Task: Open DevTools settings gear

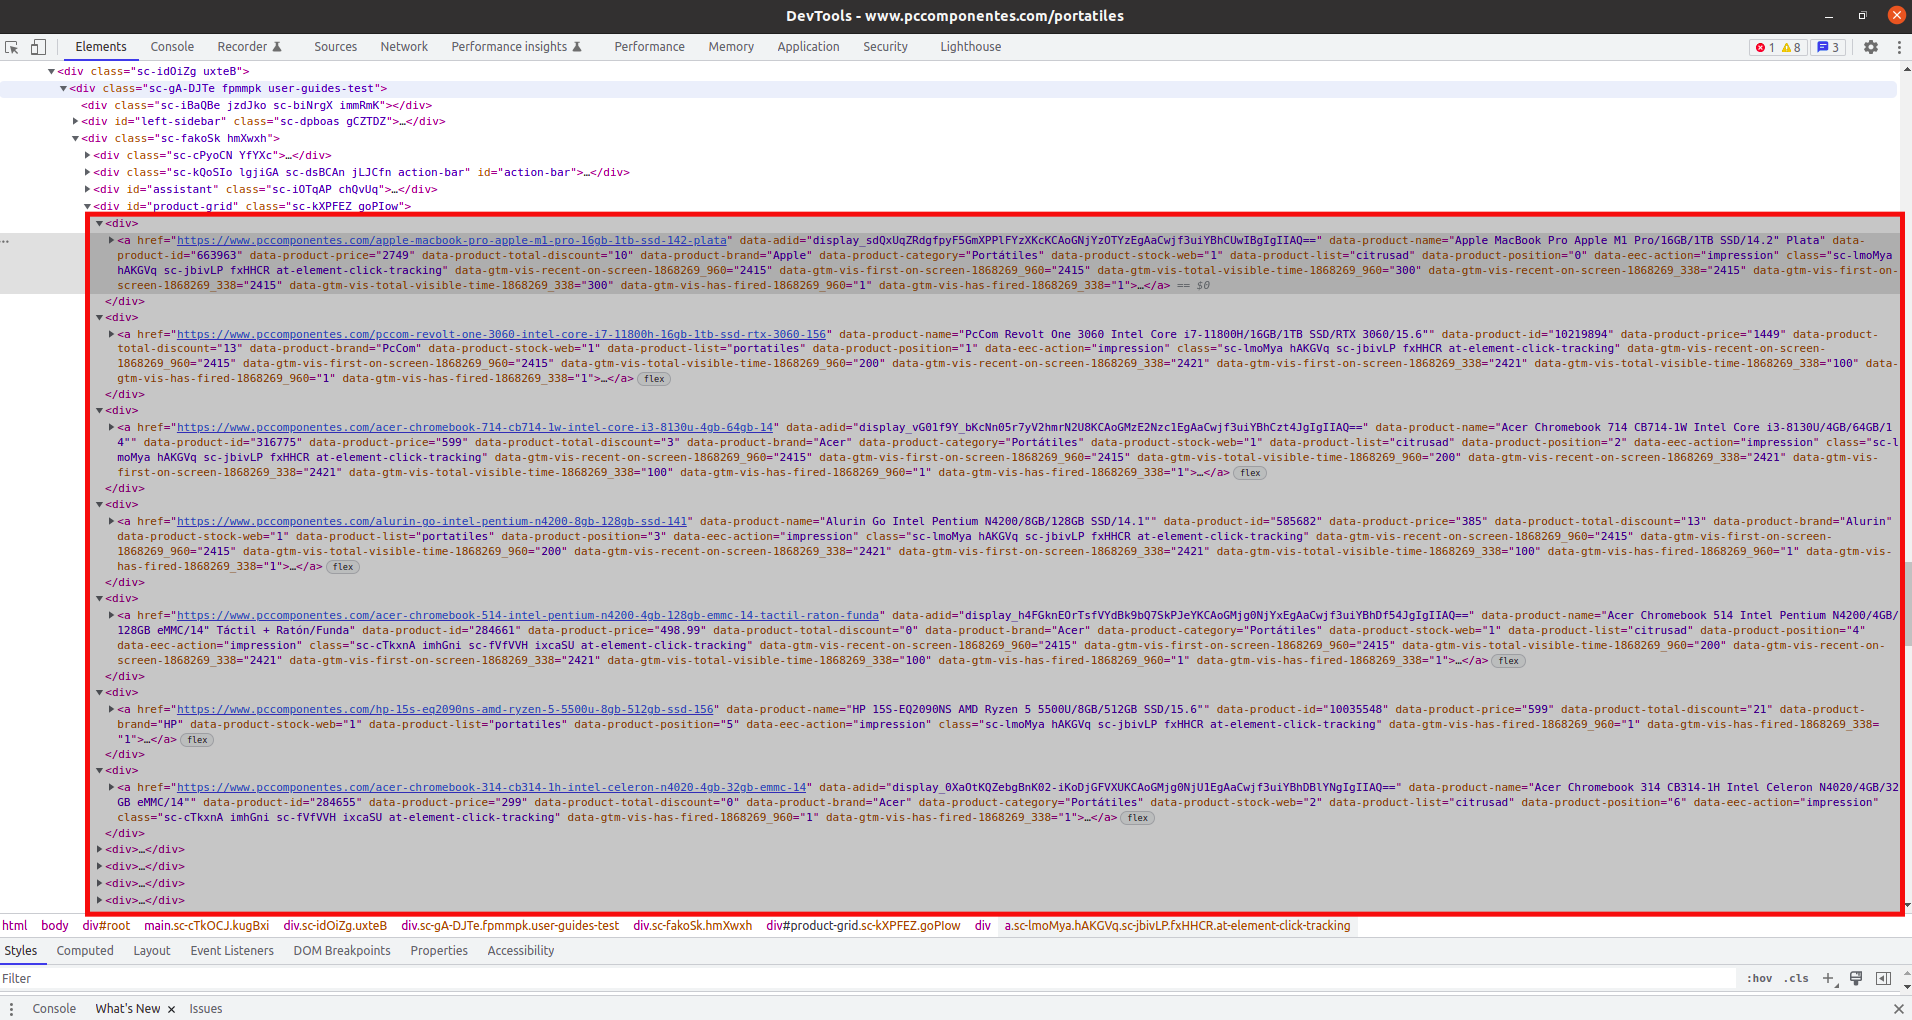Action: tap(1870, 47)
